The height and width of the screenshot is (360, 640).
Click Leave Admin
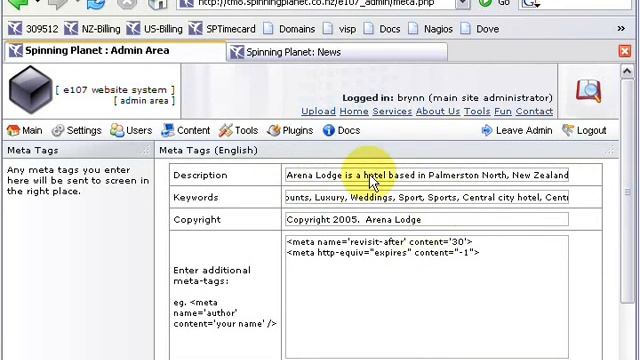click(517, 130)
